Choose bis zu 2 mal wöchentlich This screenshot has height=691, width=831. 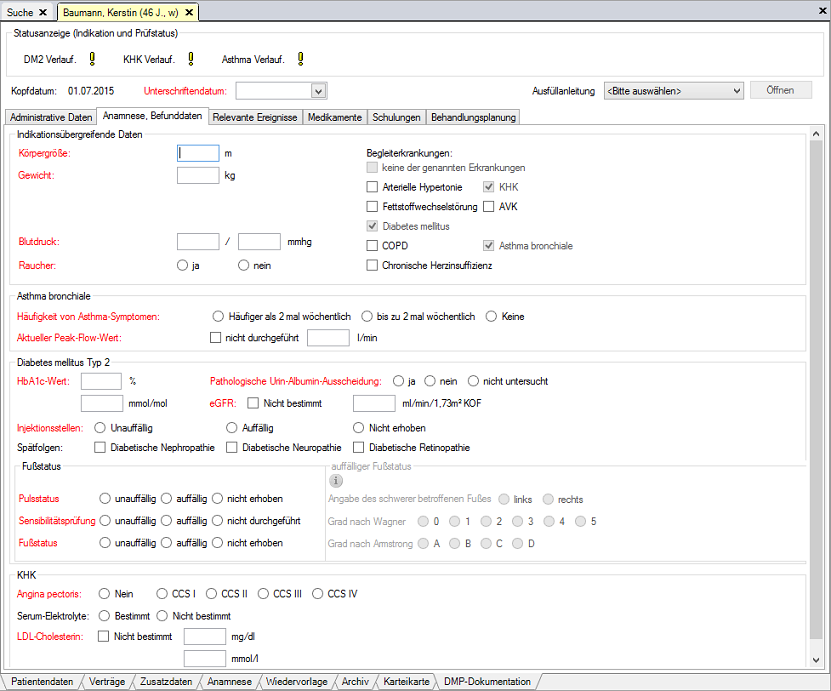point(367,316)
